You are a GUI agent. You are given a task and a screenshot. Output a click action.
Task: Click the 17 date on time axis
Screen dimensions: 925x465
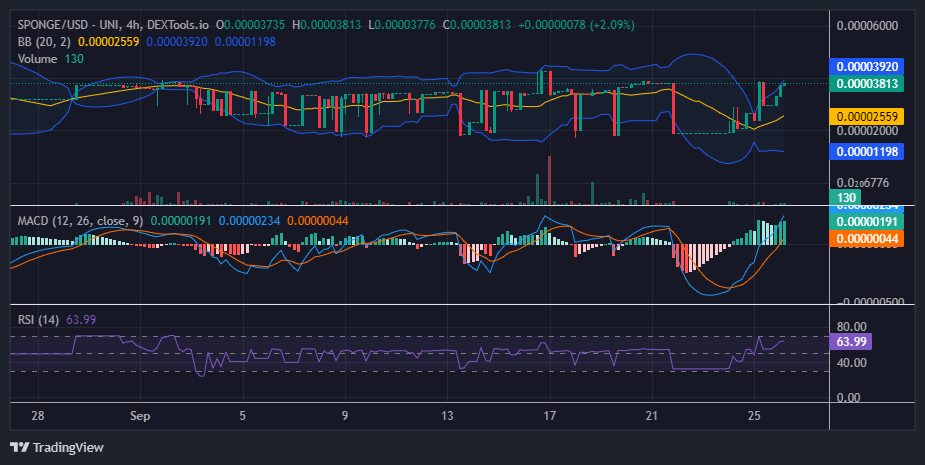(549, 415)
